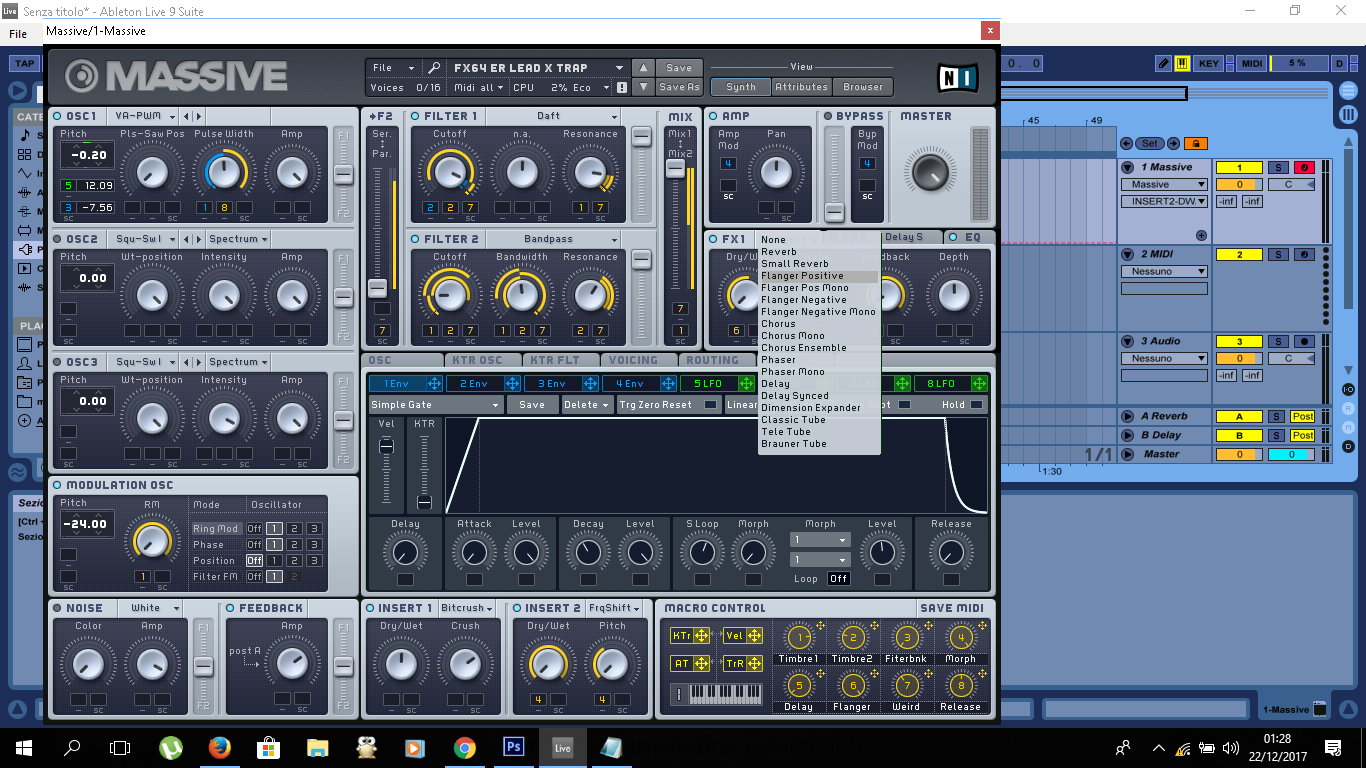Choose Dimension Expander from FX1 list
The width and height of the screenshot is (1366, 768).
click(x=818, y=408)
